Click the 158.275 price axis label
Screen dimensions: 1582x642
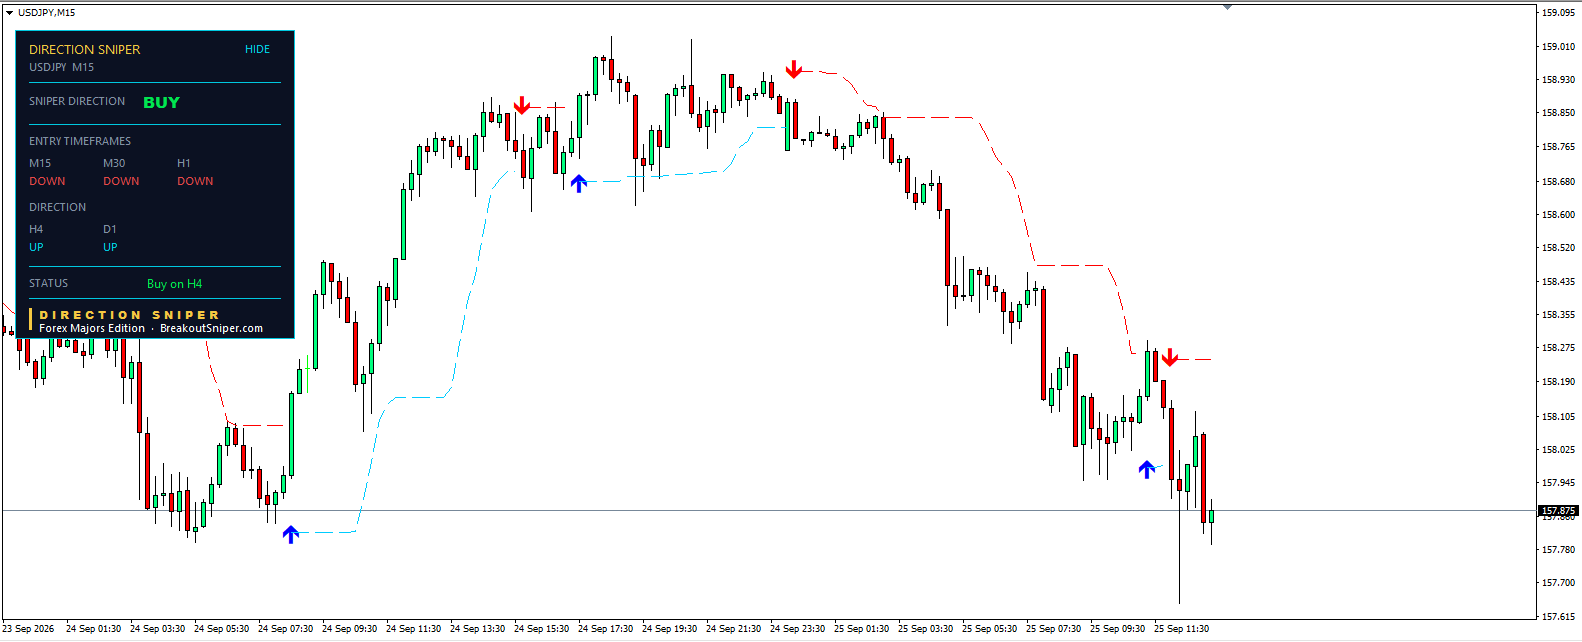[x=1558, y=348]
